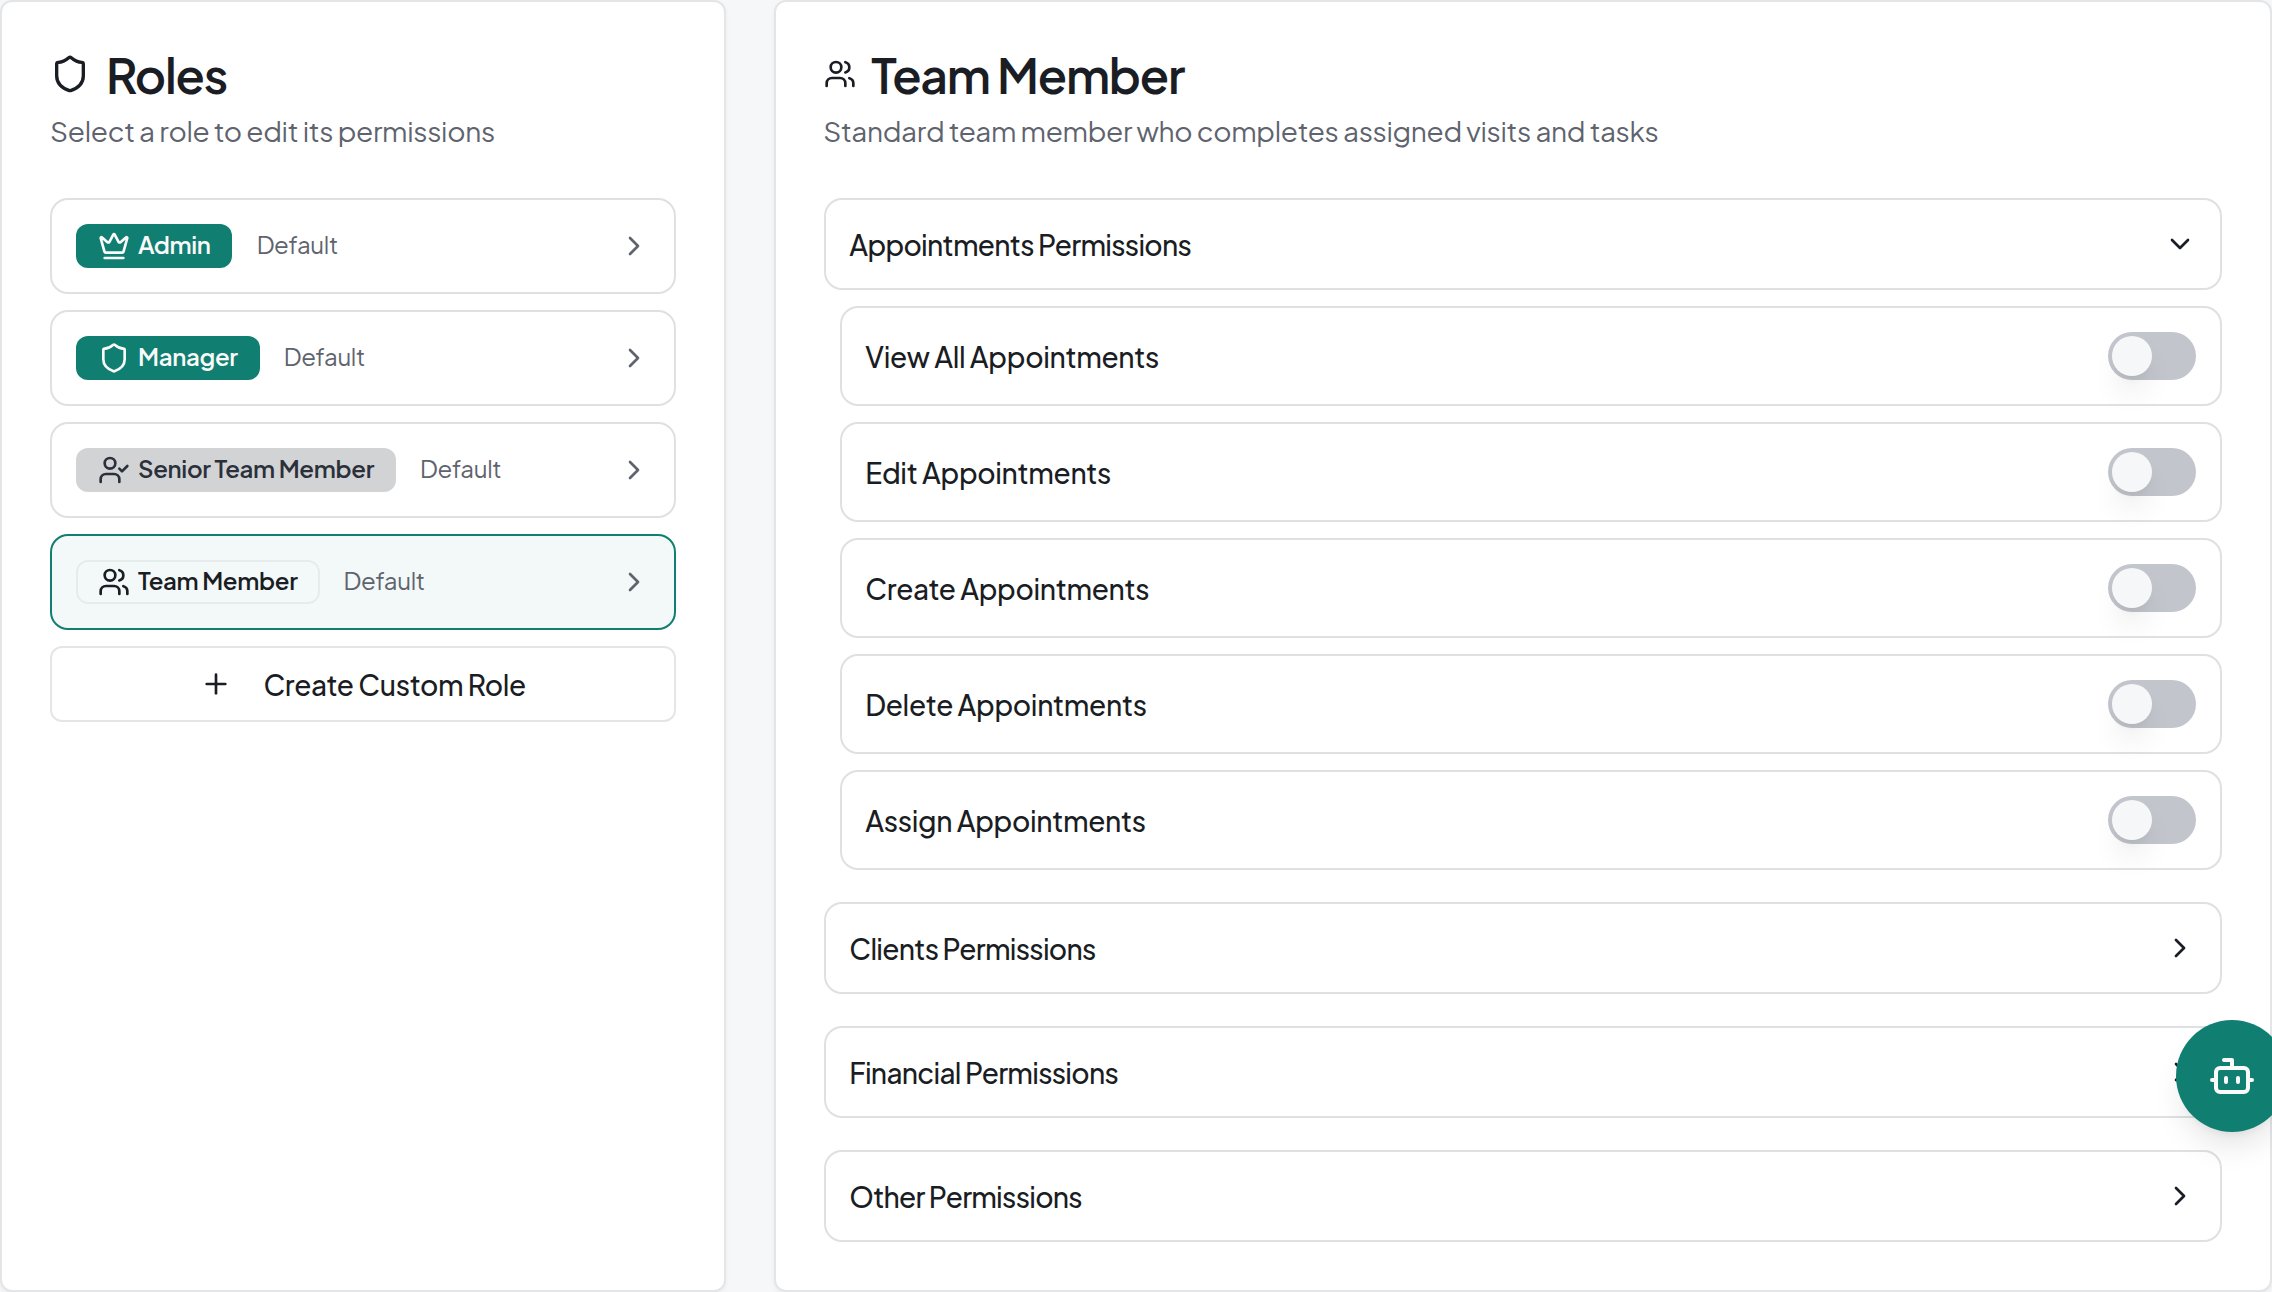Screen dimensions: 2272x1292
Task: Click Default label next to Admin
Action: point(297,246)
